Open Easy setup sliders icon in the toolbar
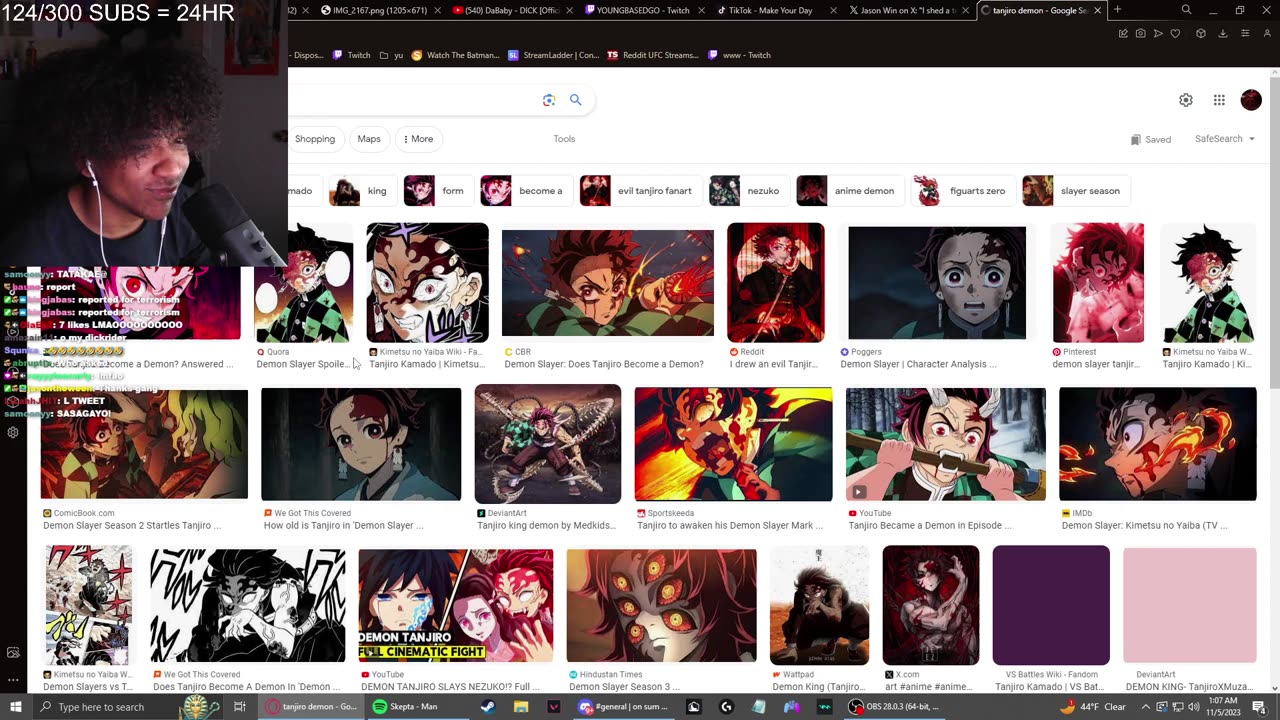 click(1245, 33)
